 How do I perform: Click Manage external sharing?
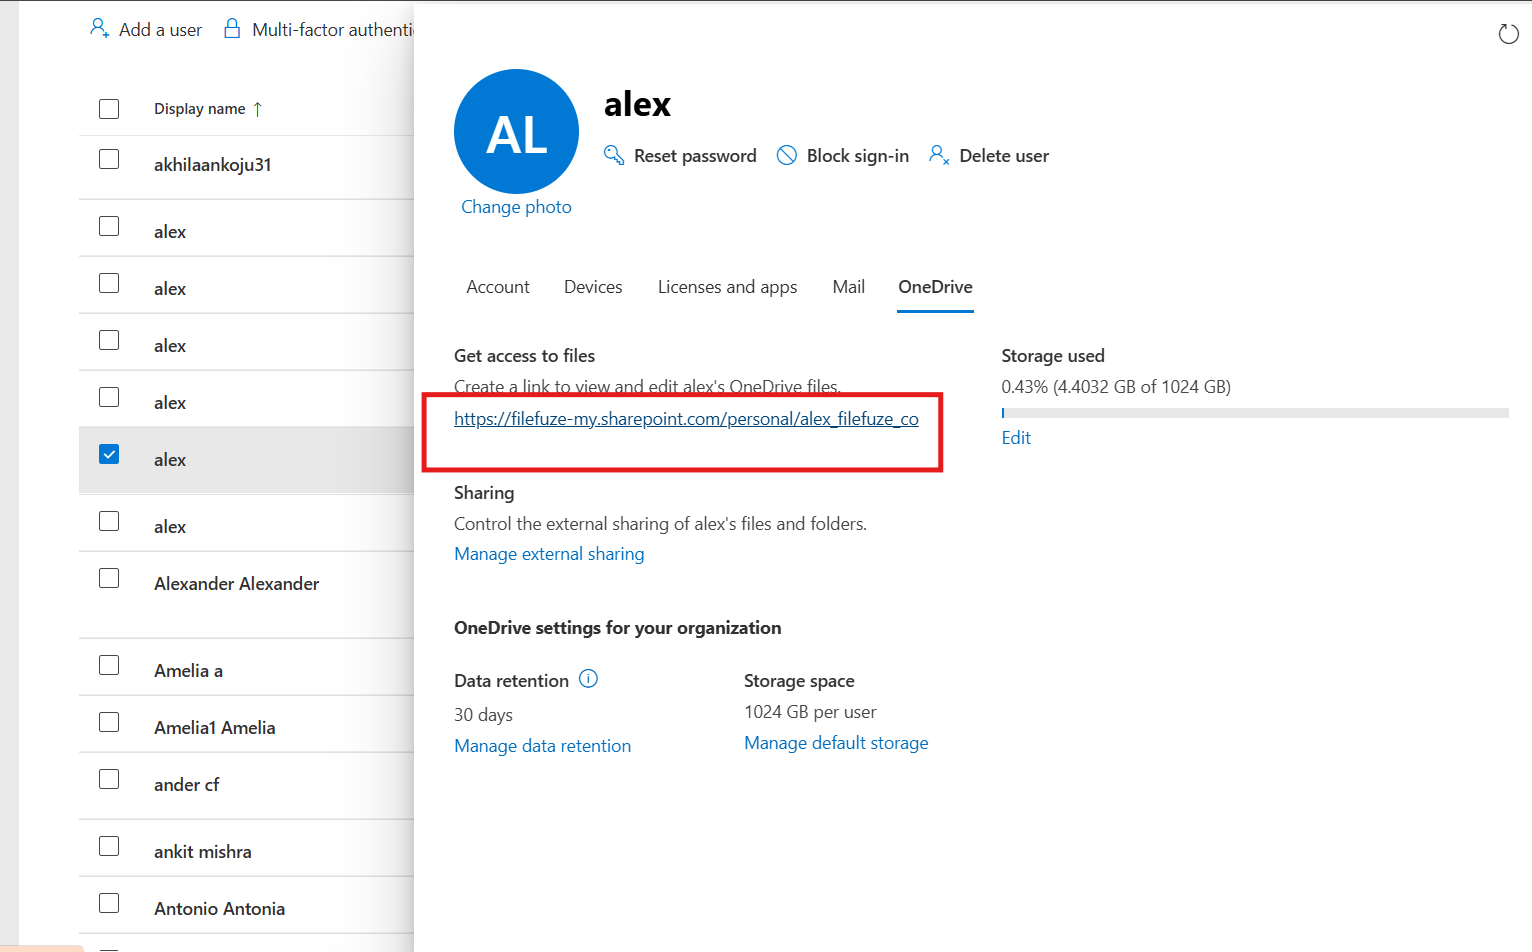pyautogui.click(x=549, y=553)
